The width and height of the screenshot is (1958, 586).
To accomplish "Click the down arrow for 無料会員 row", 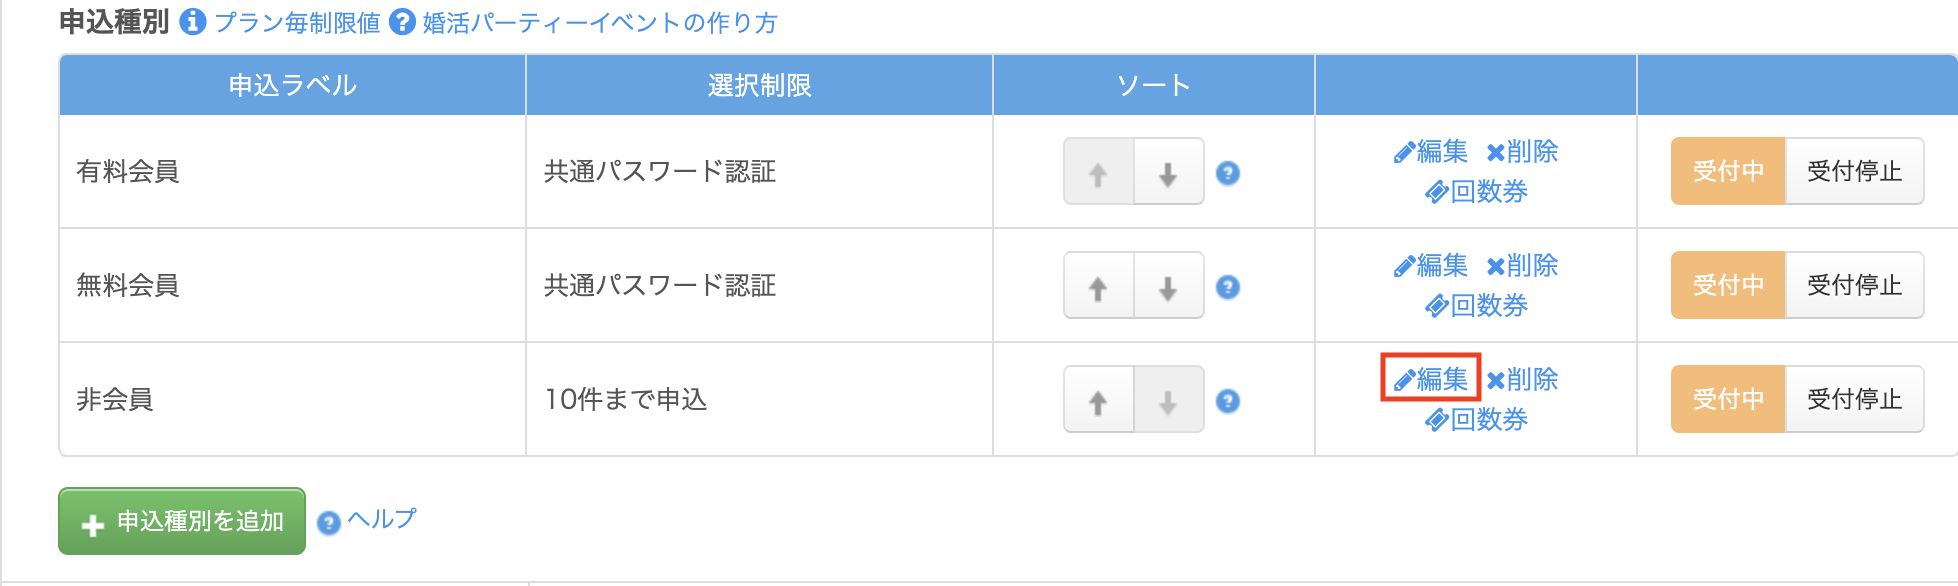I will pyautogui.click(x=1168, y=287).
